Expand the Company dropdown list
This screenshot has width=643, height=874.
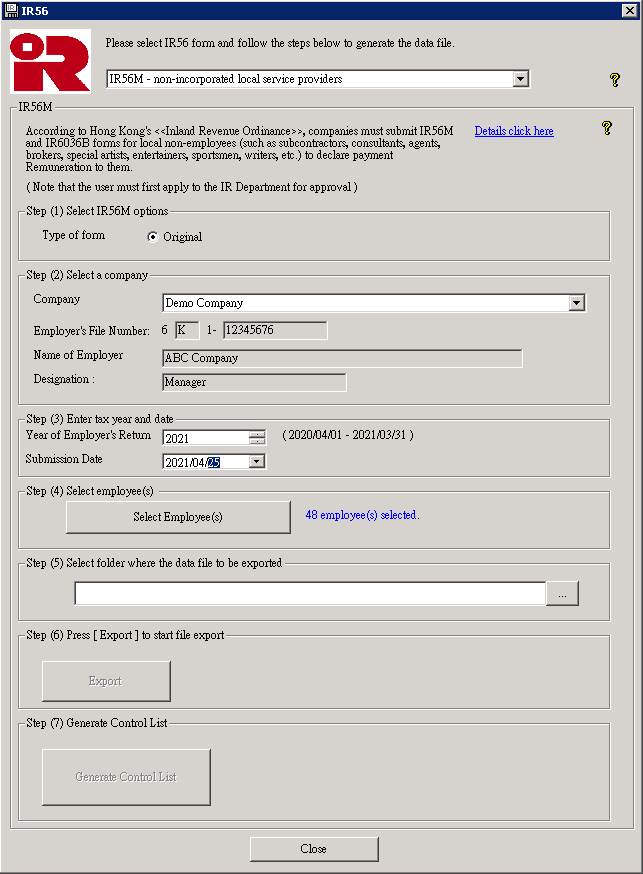[576, 303]
